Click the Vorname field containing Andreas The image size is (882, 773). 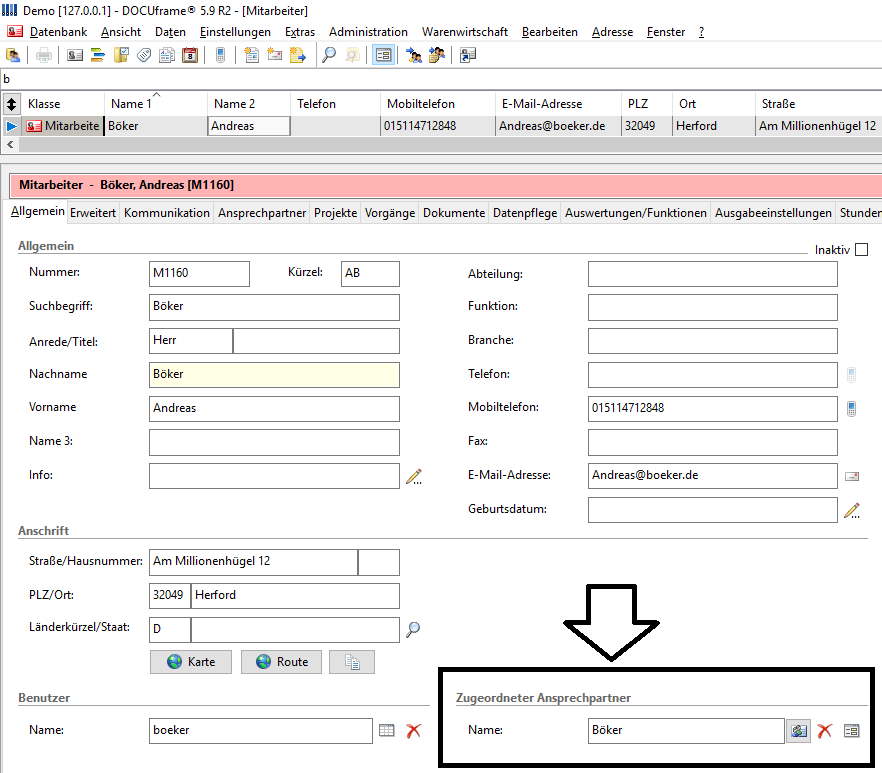pyautogui.click(x=274, y=409)
